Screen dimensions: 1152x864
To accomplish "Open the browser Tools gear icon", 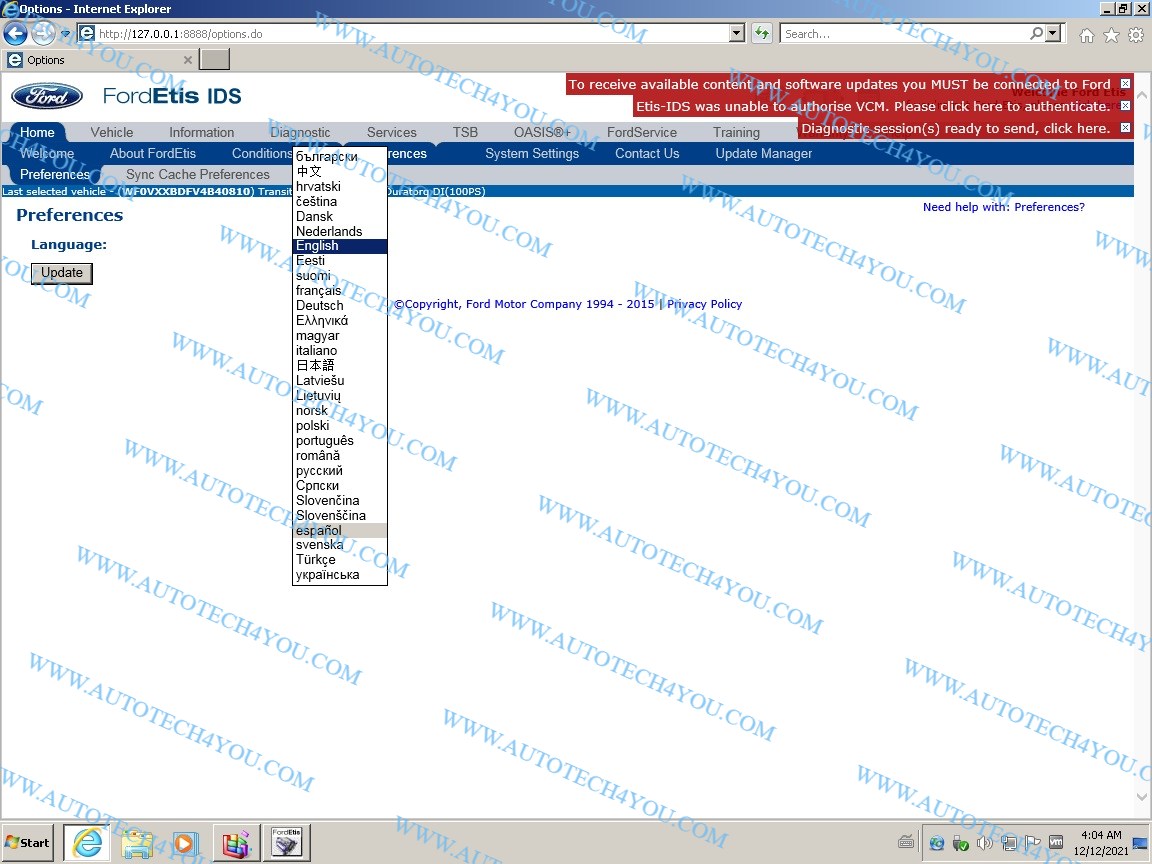I will pos(1136,35).
